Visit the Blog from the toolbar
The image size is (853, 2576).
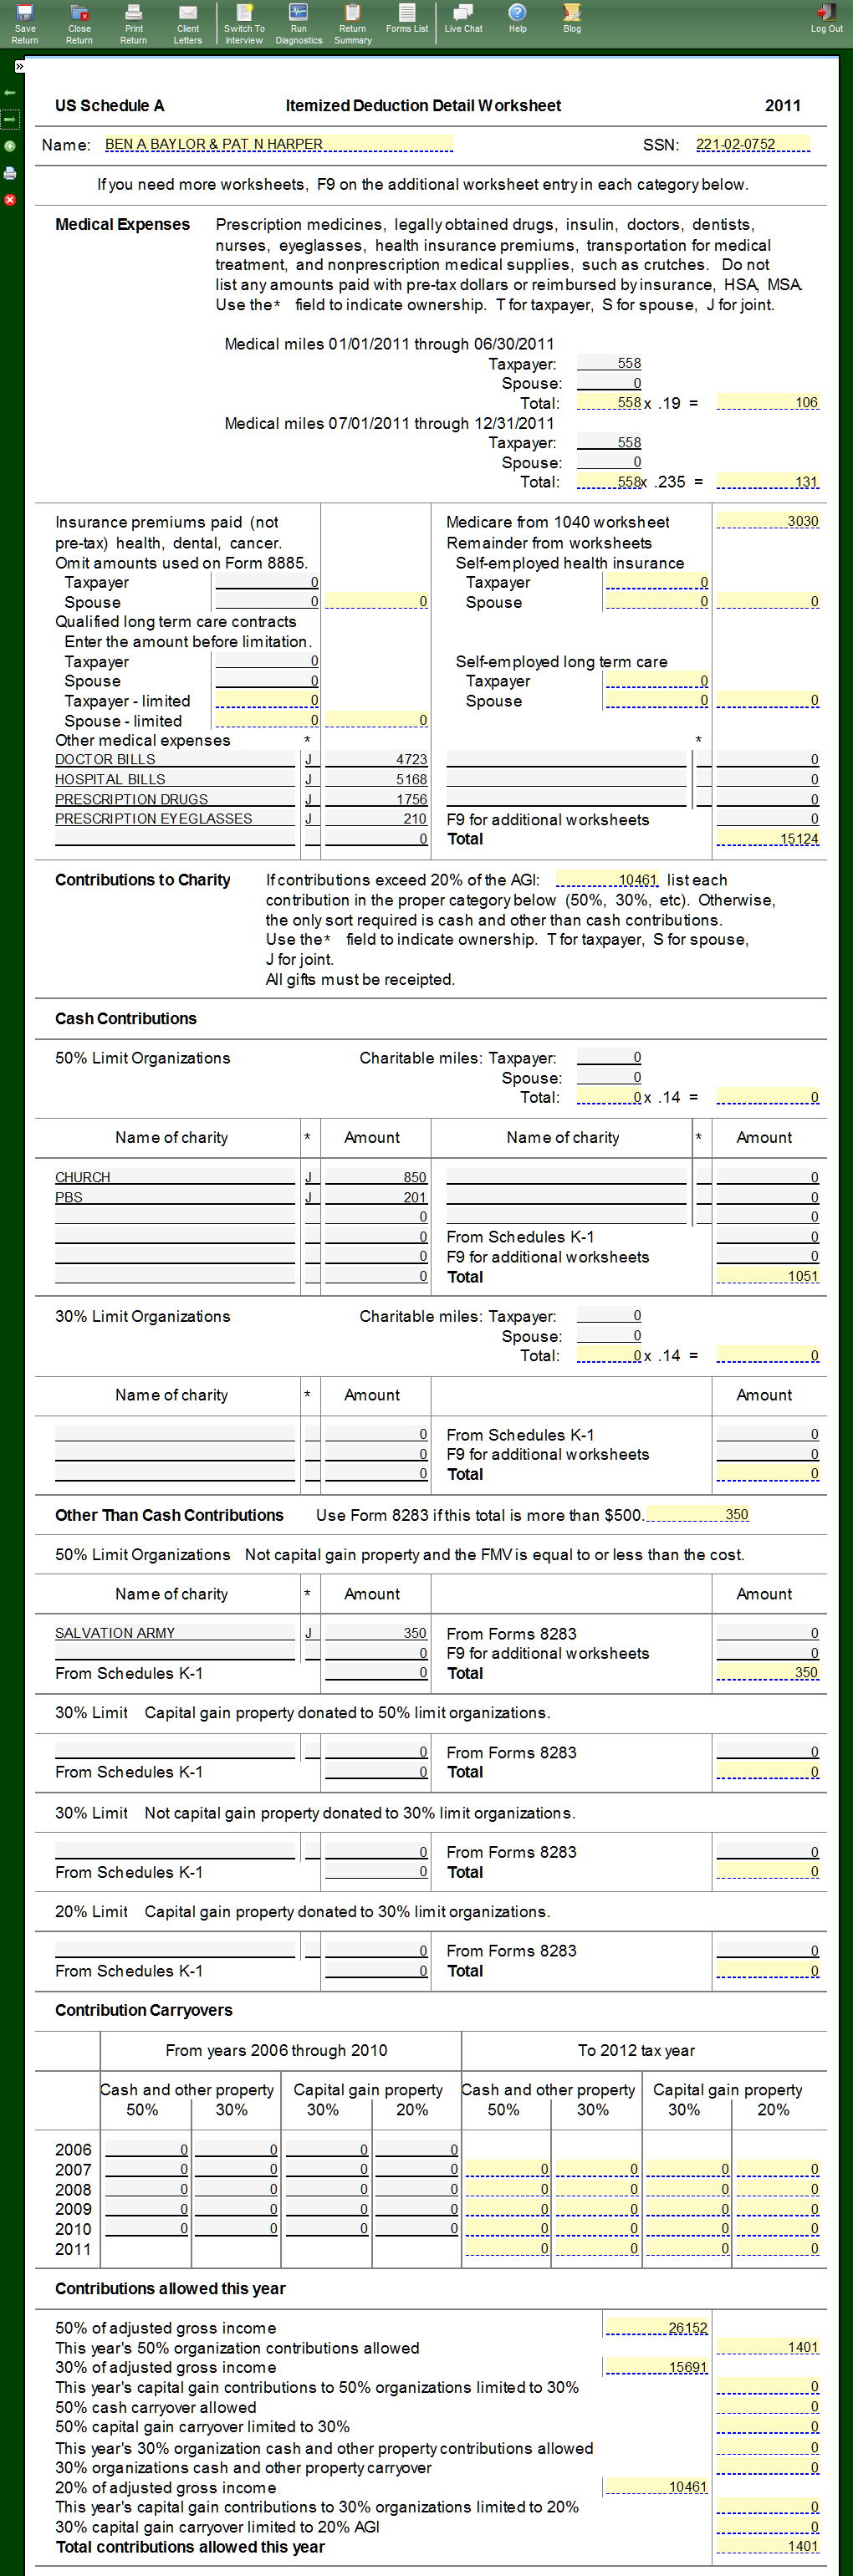571,18
